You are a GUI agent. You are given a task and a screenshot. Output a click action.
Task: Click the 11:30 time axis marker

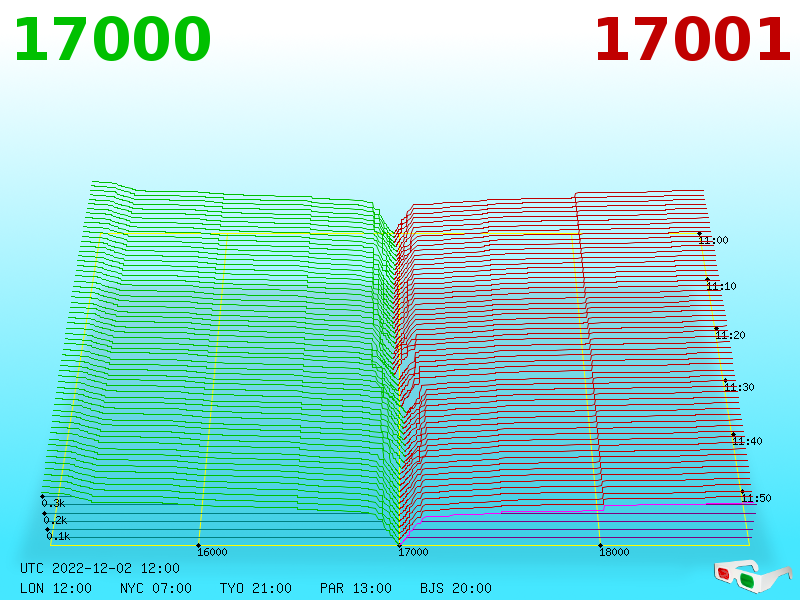click(739, 387)
